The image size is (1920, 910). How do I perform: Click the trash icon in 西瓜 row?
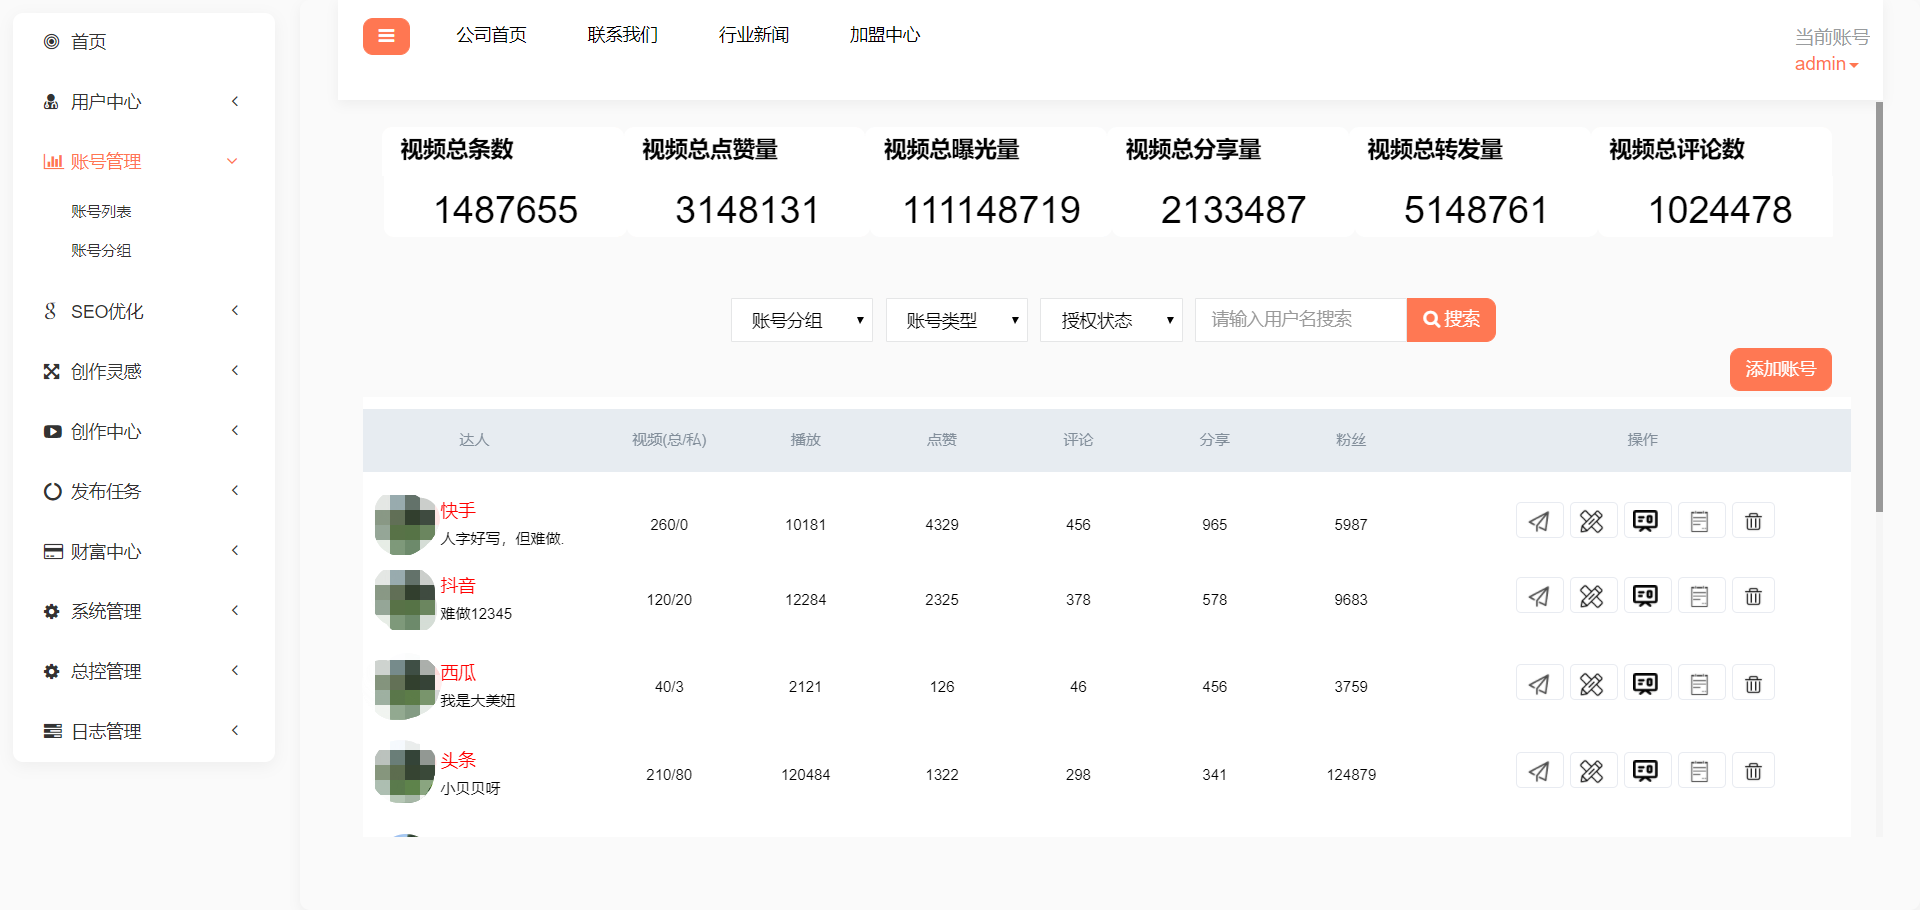click(x=1753, y=684)
